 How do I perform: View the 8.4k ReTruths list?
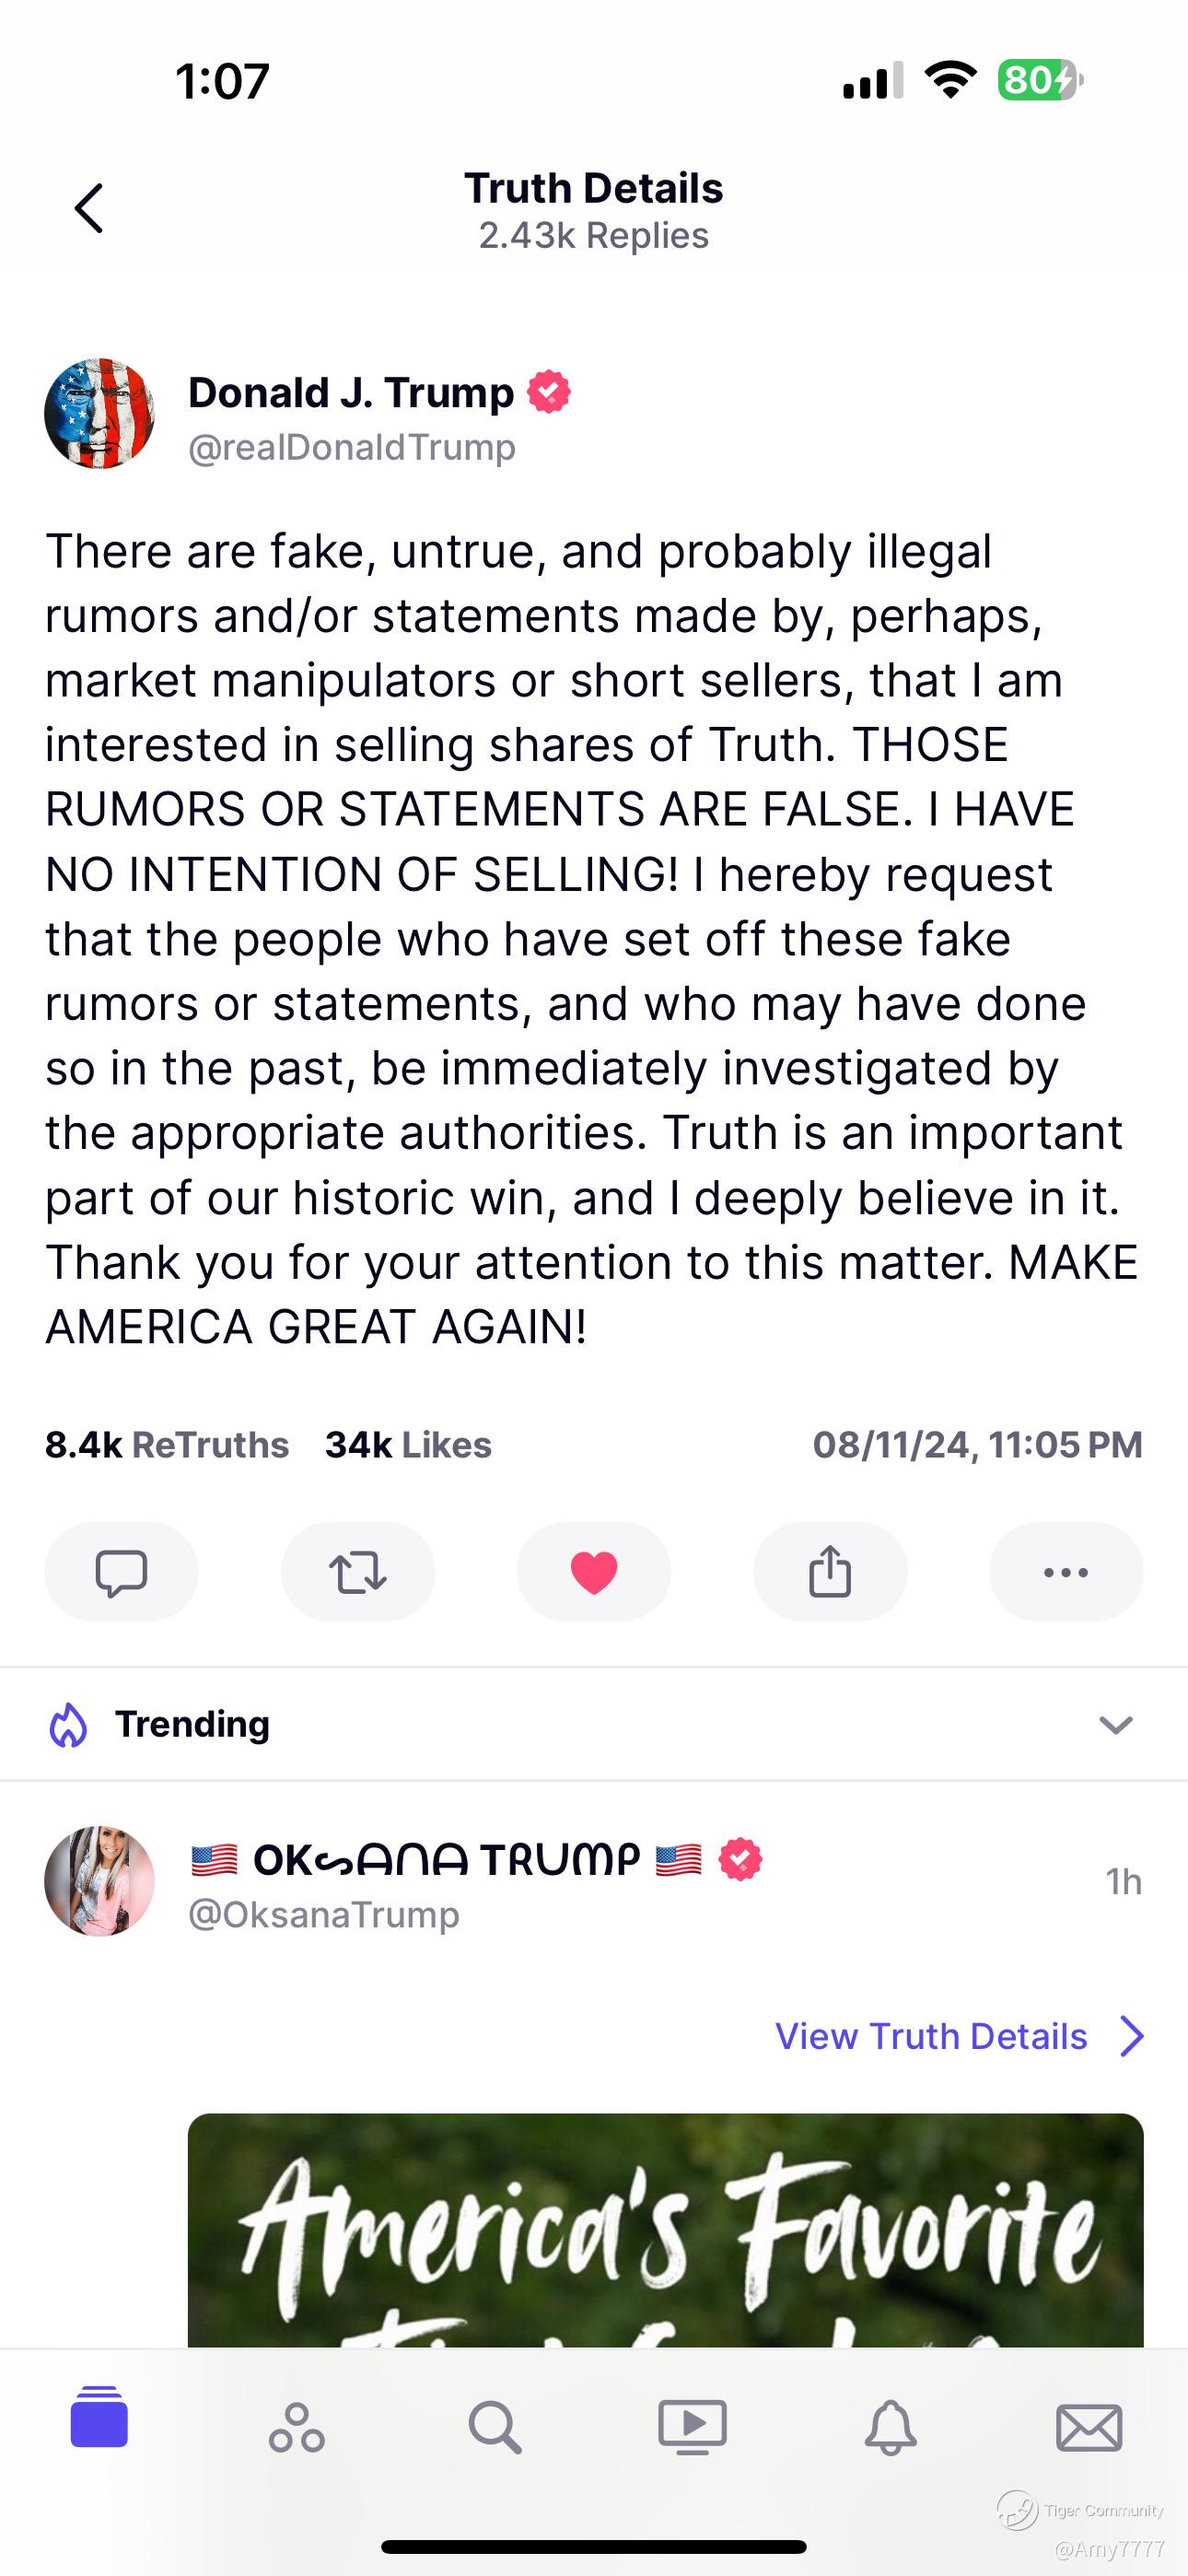(x=166, y=1445)
